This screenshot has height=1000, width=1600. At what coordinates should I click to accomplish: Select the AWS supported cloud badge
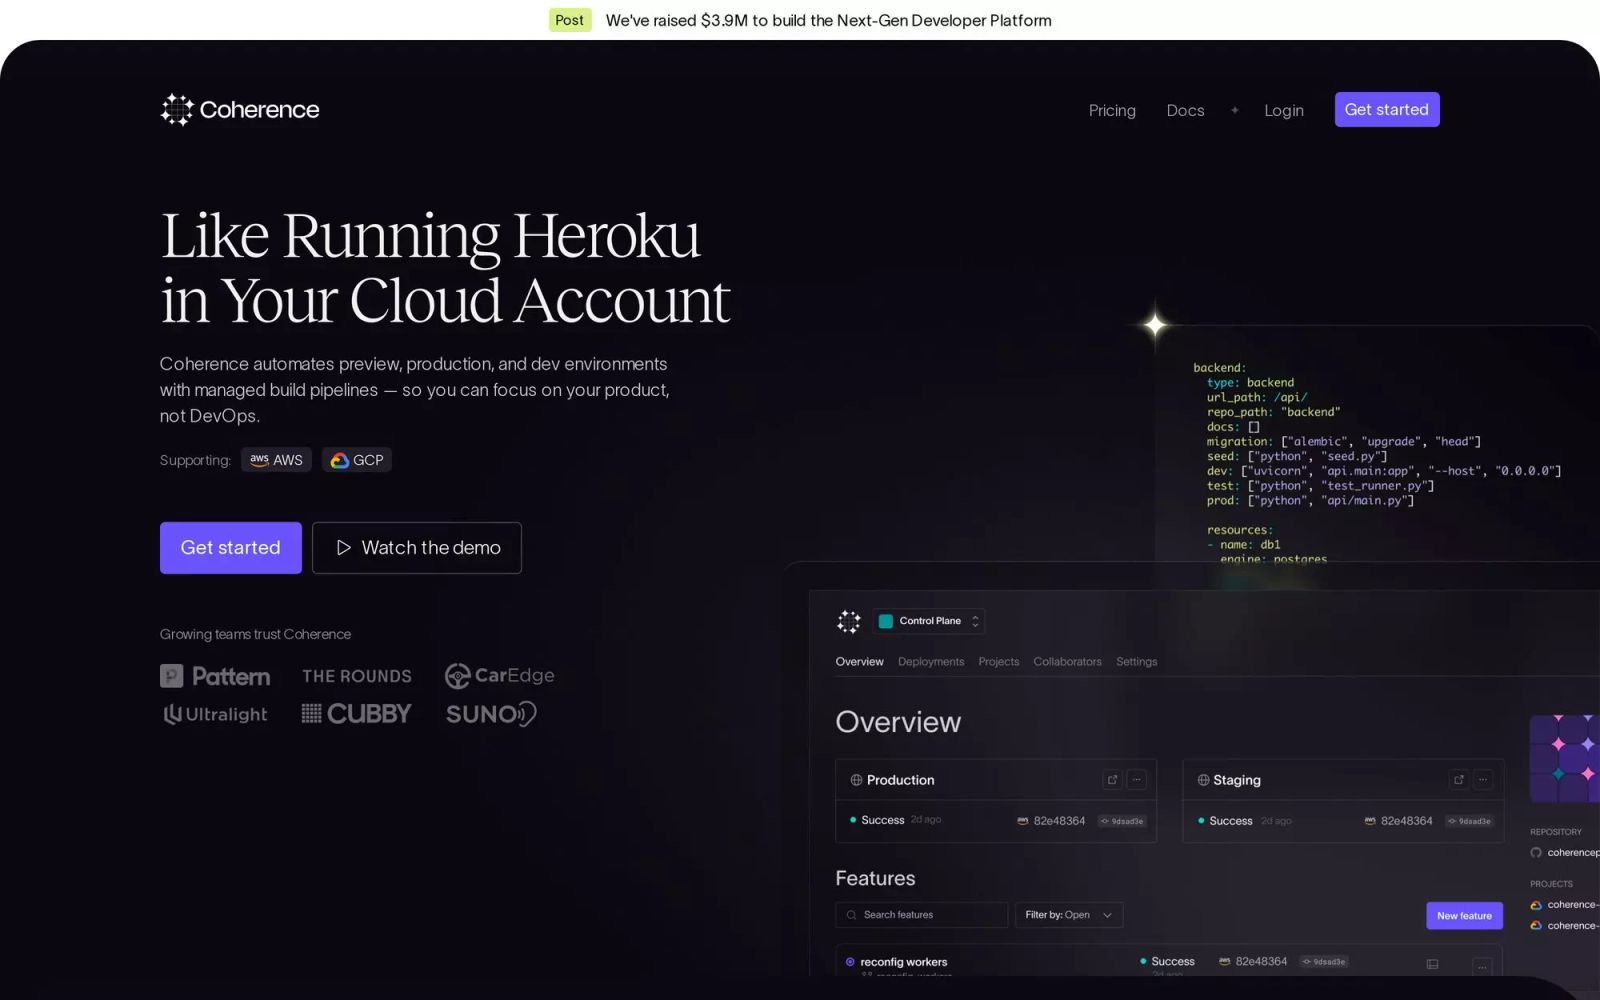tap(276, 460)
